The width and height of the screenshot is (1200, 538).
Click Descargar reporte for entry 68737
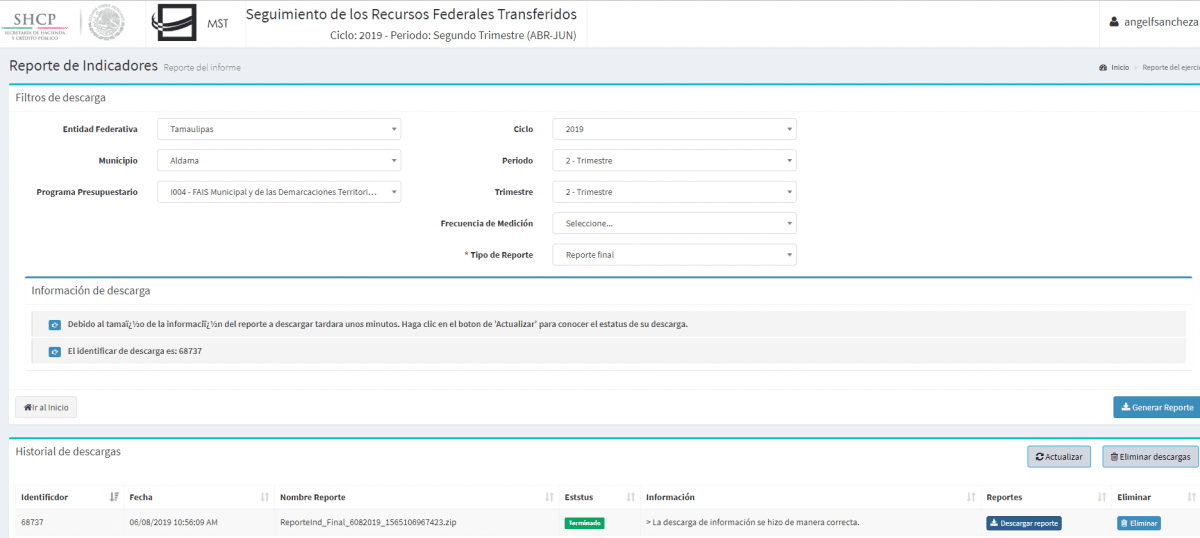(1023, 523)
